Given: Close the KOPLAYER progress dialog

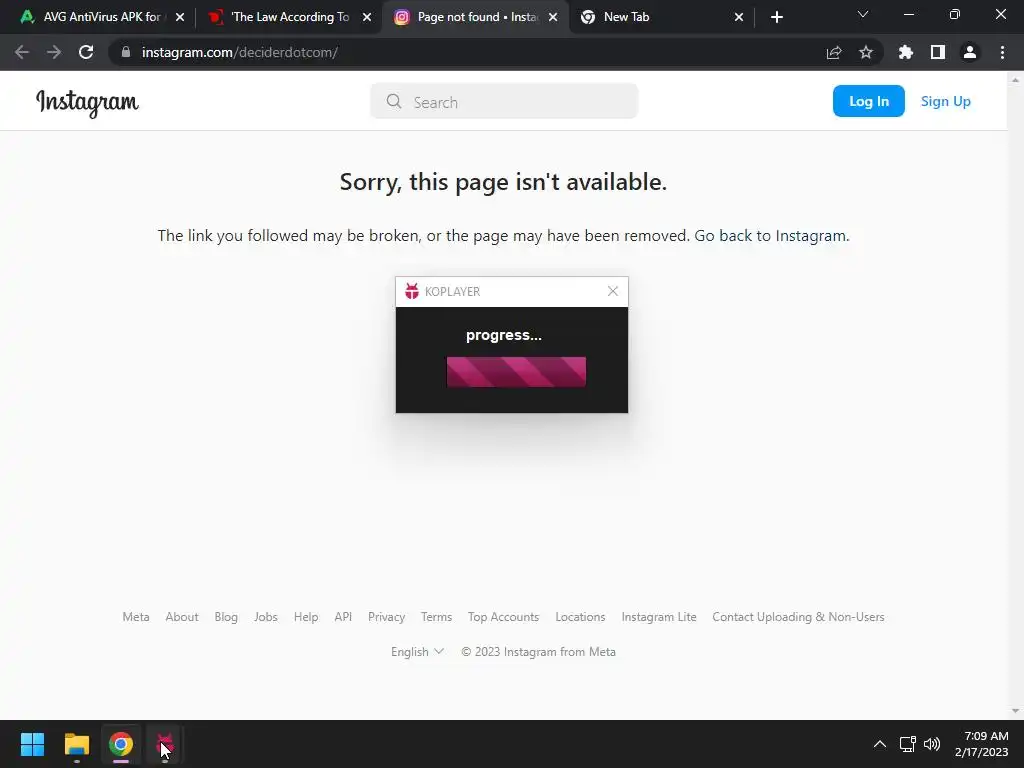Looking at the screenshot, I should [613, 291].
